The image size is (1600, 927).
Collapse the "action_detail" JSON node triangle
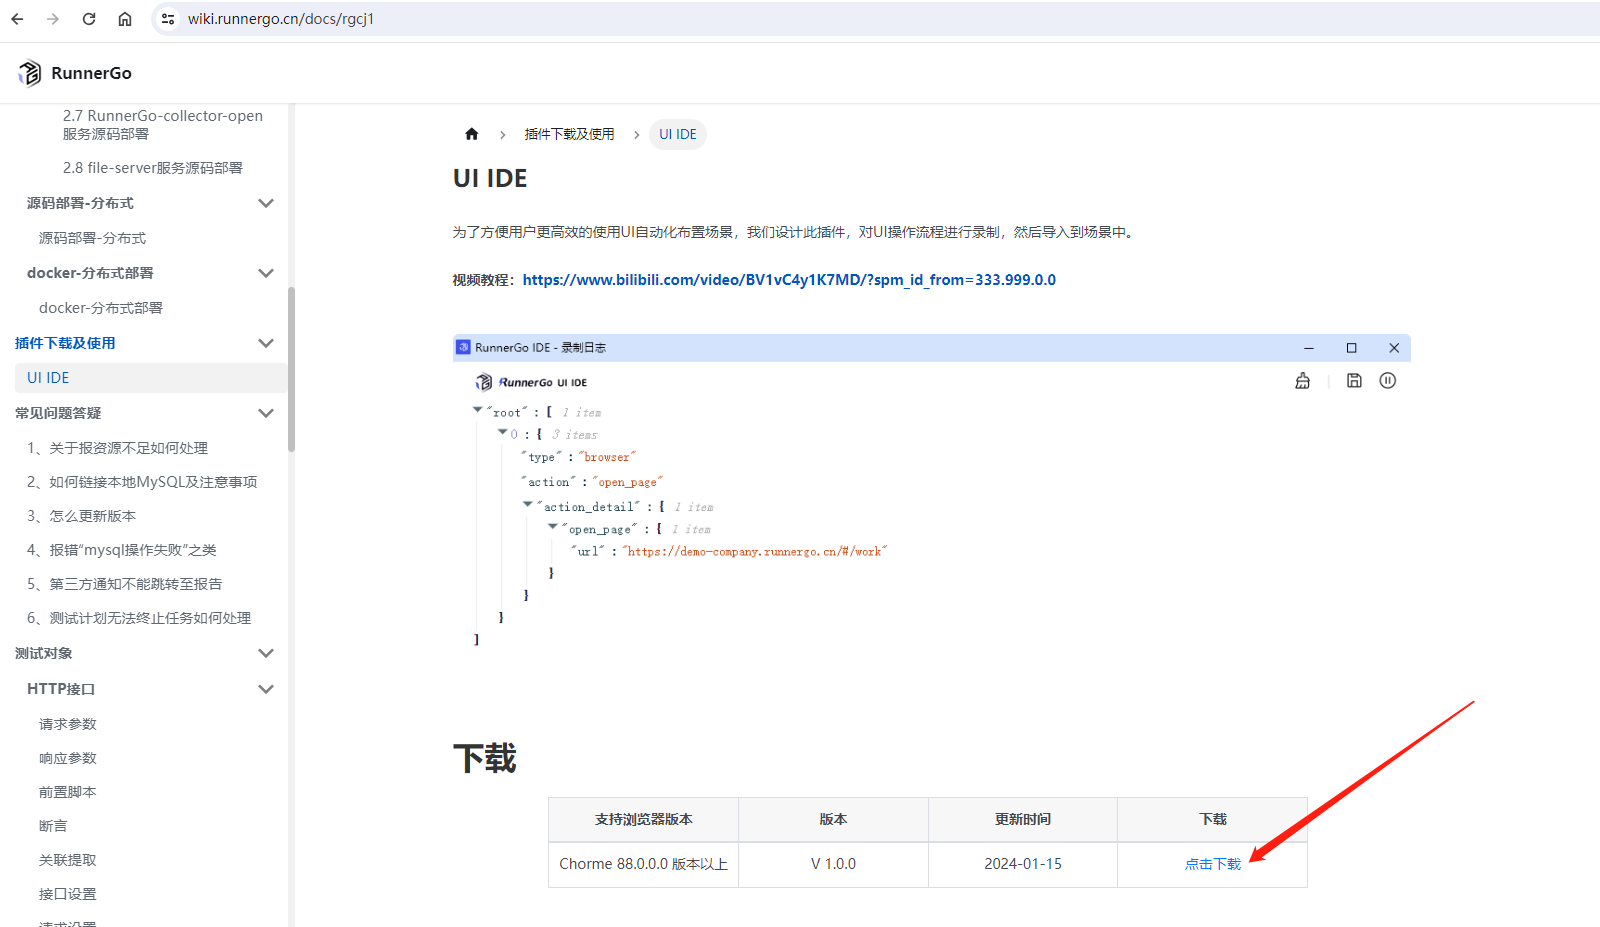(x=528, y=504)
